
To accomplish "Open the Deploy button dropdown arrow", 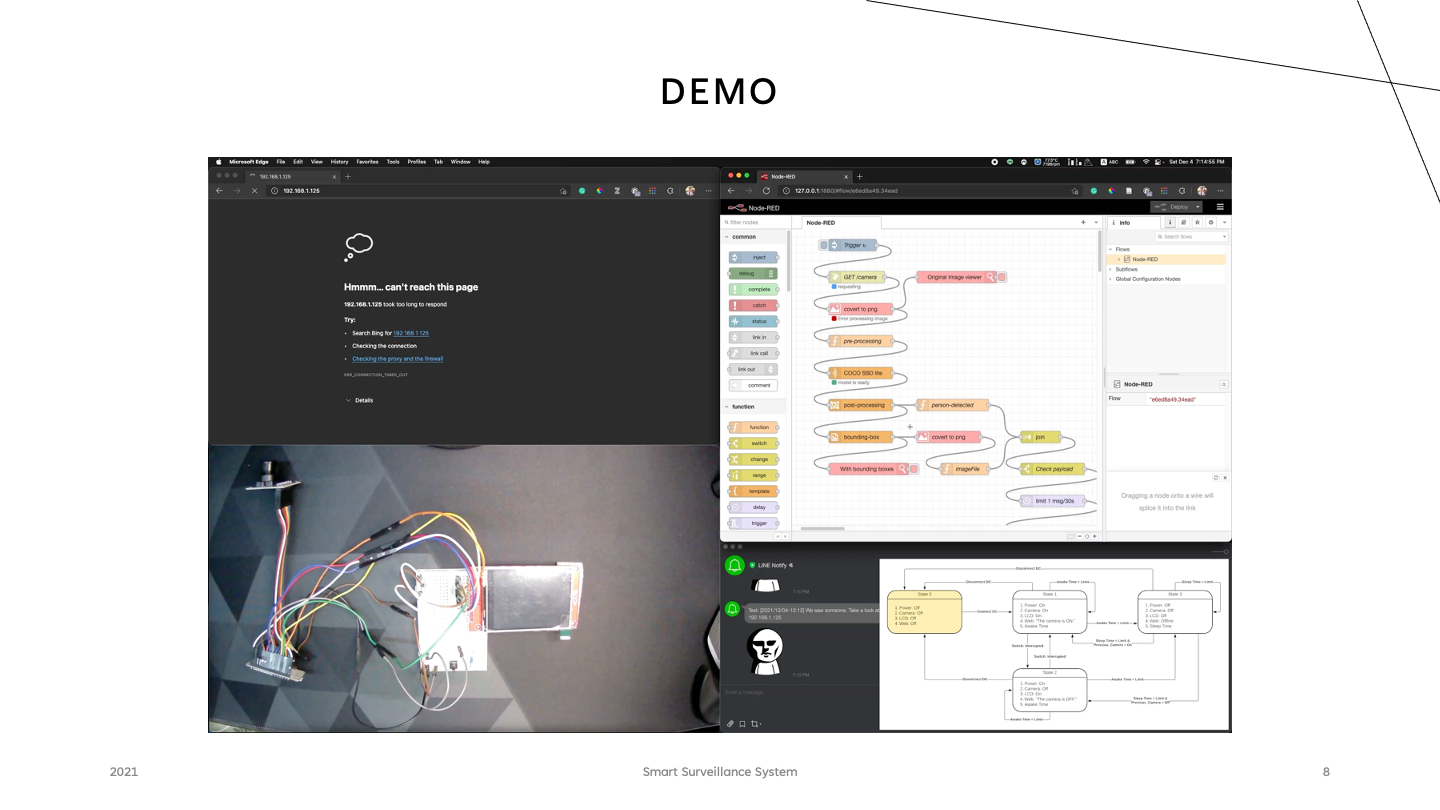I will click(x=1197, y=207).
